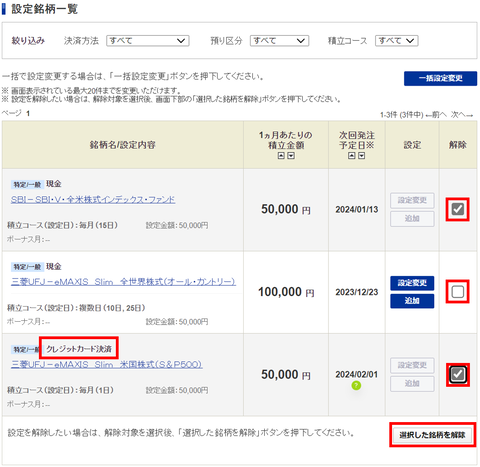Click 一括設定変更 button
The image size is (480, 467).
coord(440,78)
